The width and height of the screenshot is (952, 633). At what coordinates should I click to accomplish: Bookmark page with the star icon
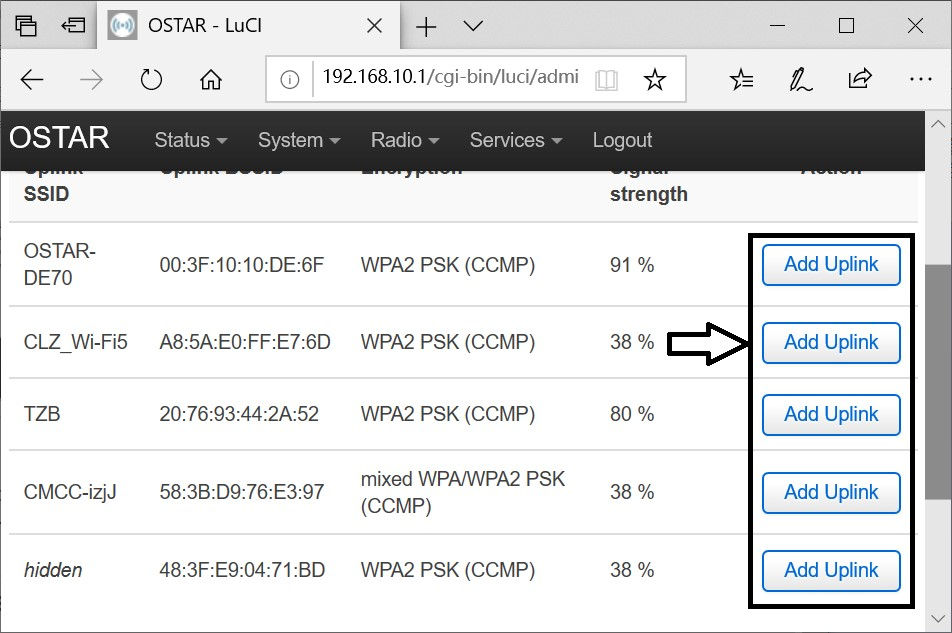point(654,80)
